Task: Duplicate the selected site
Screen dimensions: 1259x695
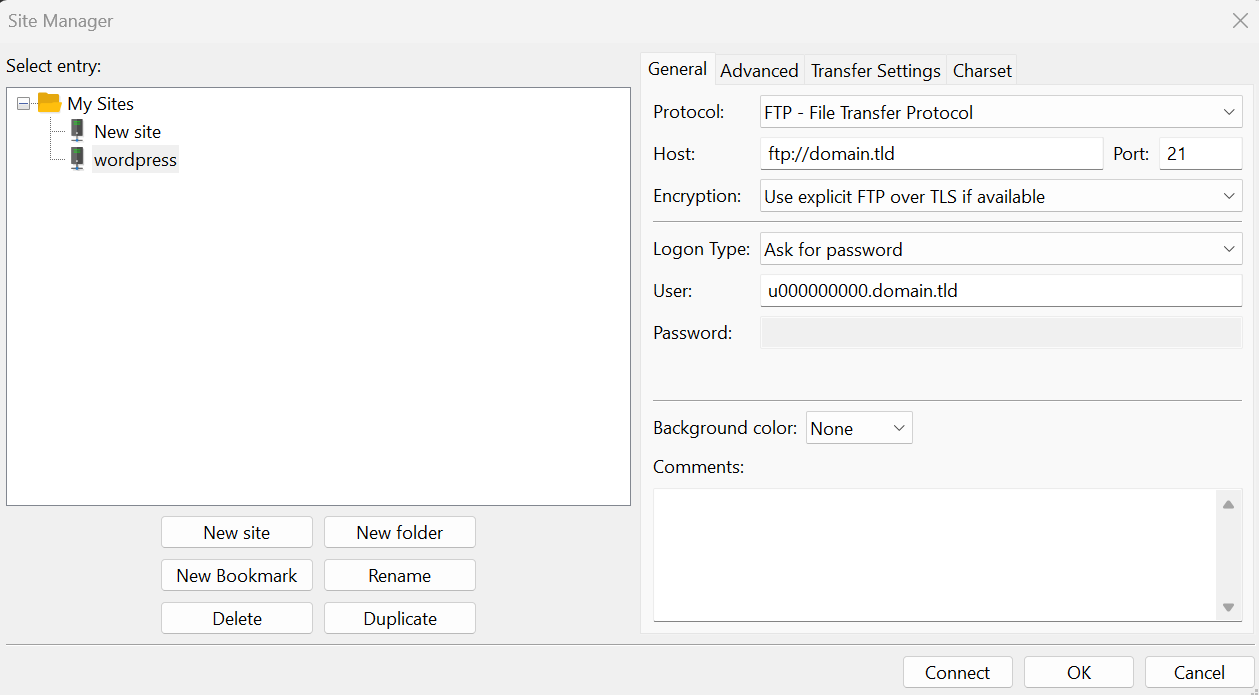Action: [399, 618]
